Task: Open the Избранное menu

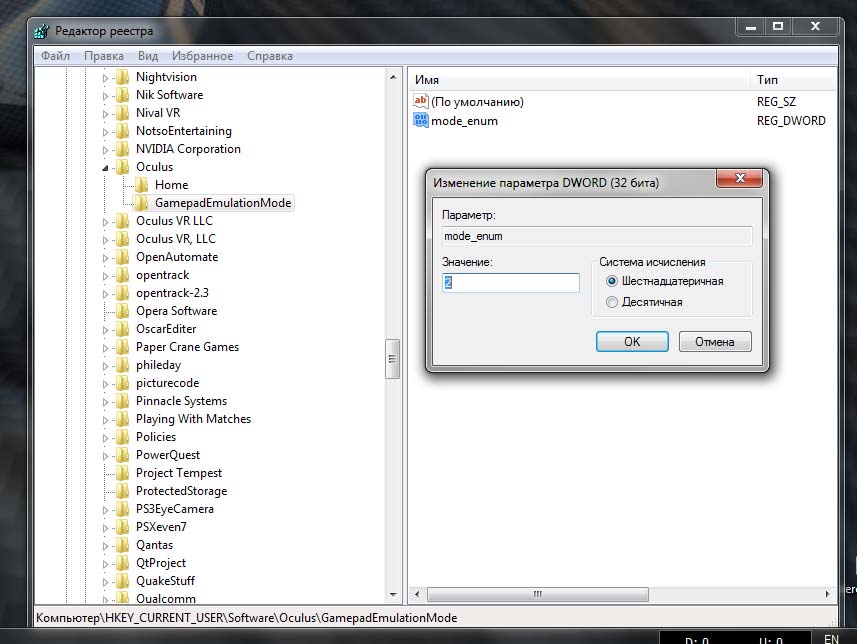Action: 202,56
